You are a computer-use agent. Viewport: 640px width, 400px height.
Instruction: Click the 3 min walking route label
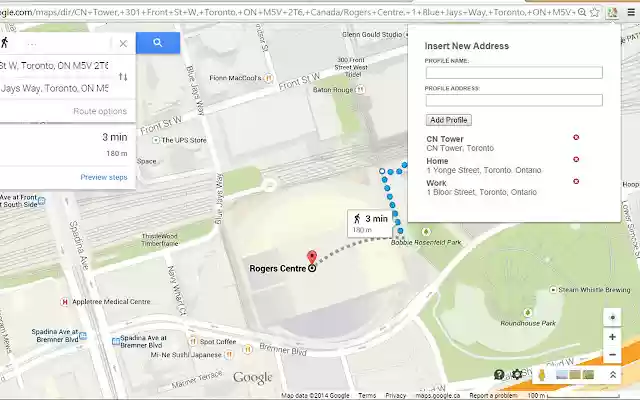(370, 223)
